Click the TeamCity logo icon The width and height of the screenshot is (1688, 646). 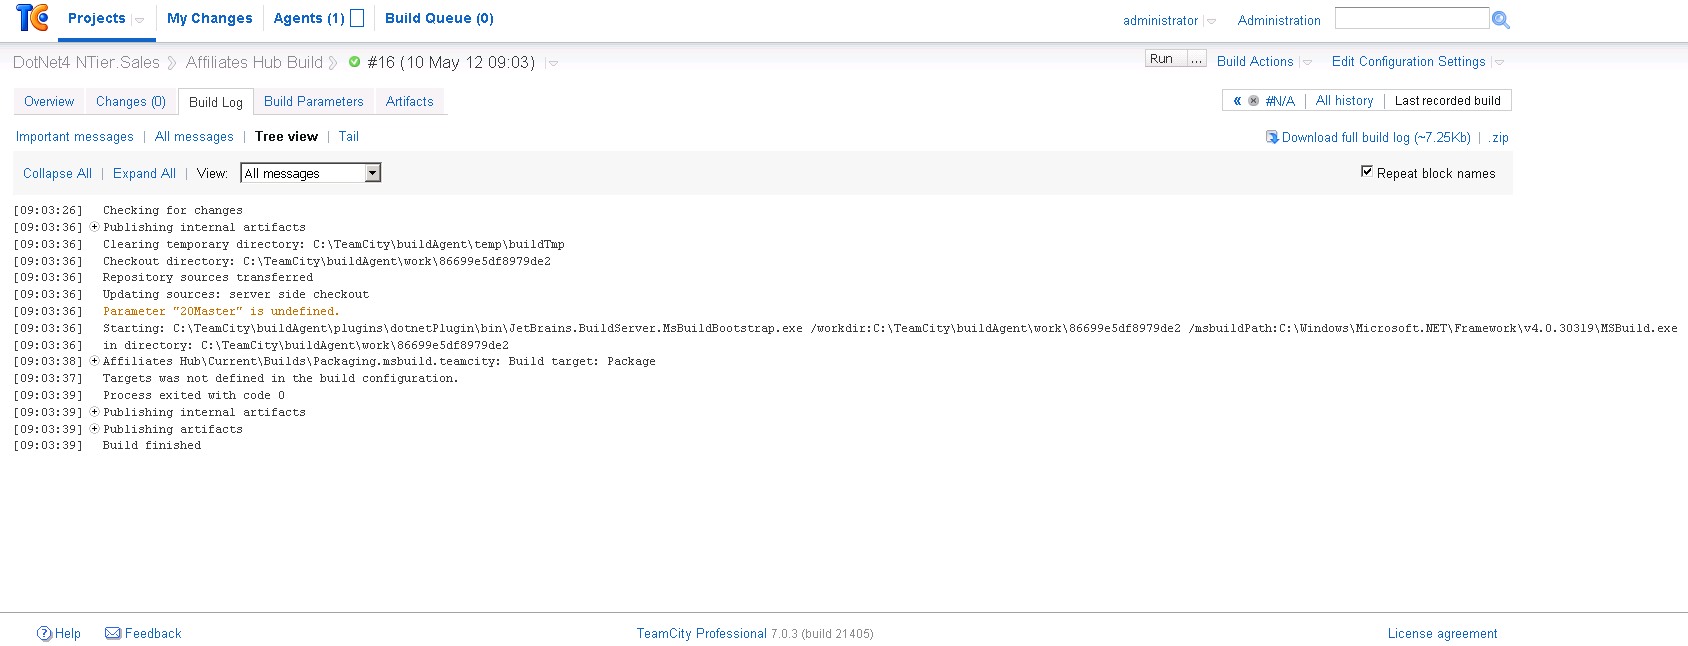(32, 17)
